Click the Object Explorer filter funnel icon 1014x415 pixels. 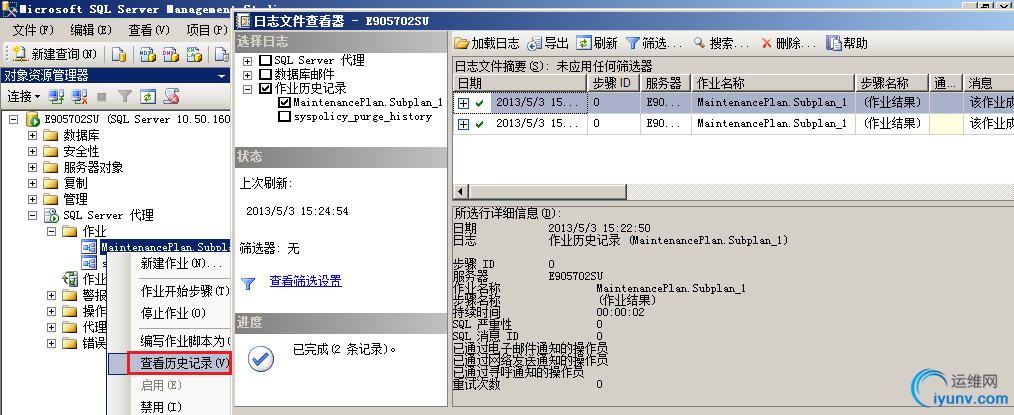(125, 96)
